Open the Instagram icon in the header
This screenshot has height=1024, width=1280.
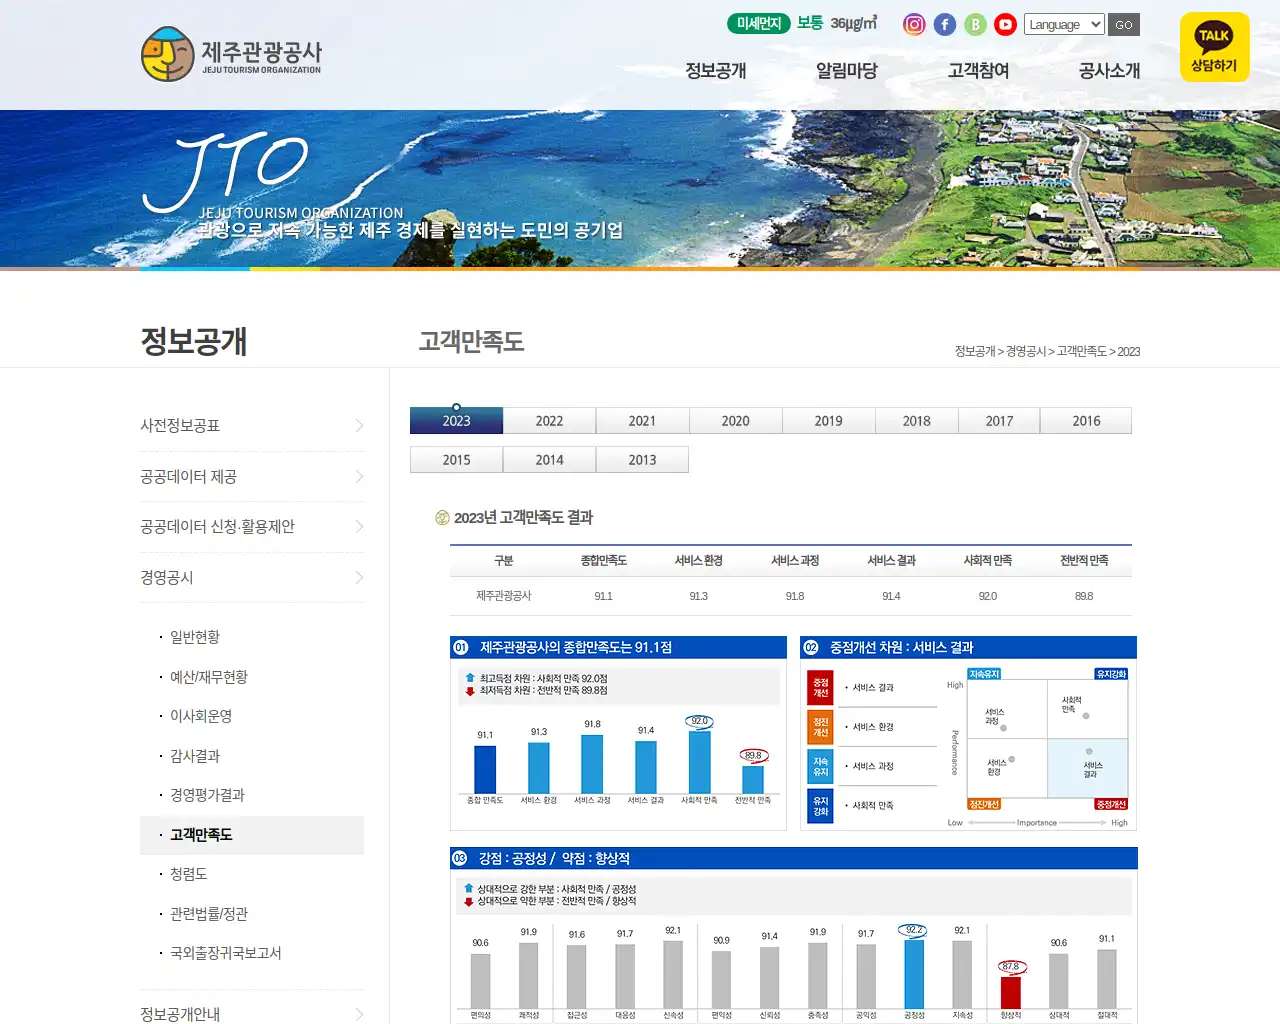[x=913, y=24]
